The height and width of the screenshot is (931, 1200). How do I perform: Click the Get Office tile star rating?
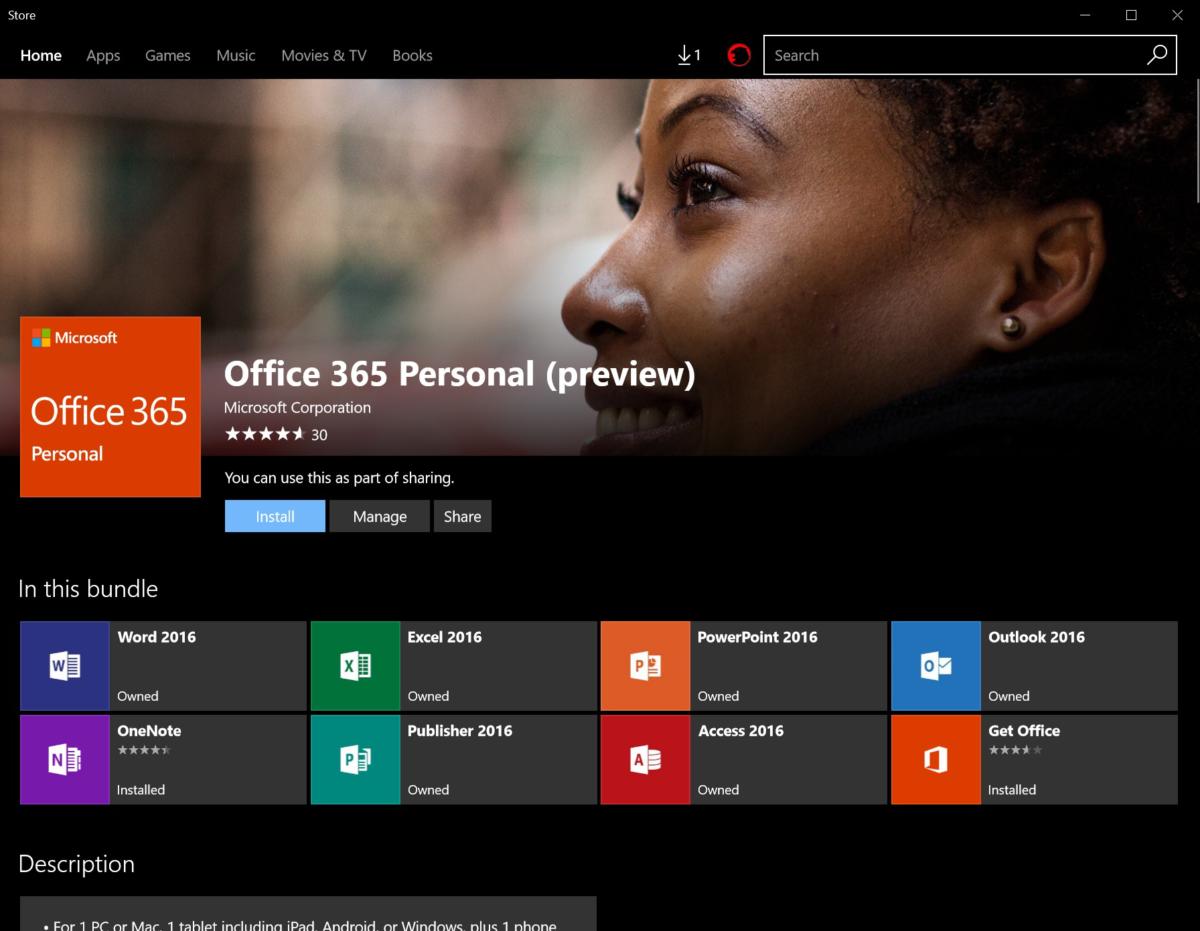(1015, 750)
